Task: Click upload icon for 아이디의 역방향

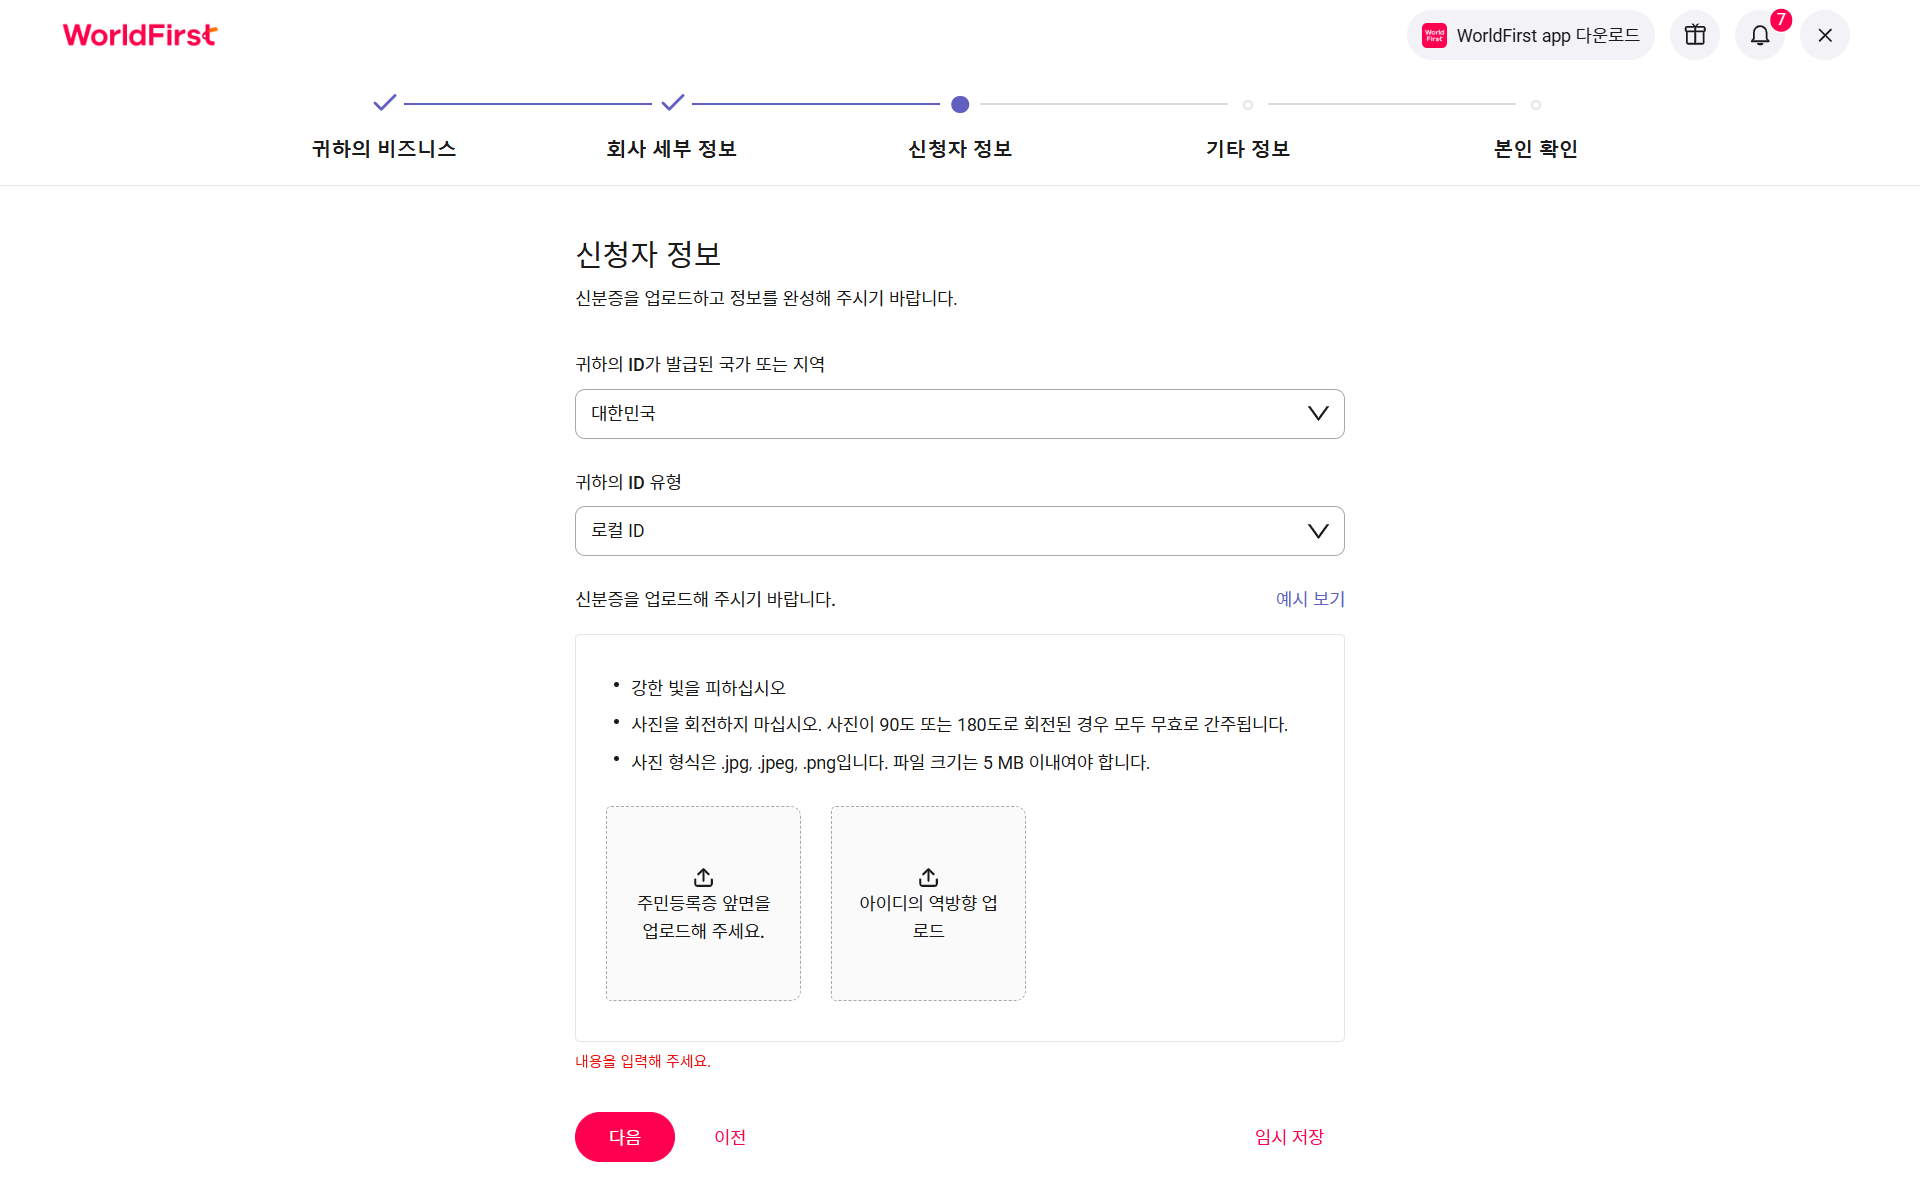Action: click(x=928, y=877)
